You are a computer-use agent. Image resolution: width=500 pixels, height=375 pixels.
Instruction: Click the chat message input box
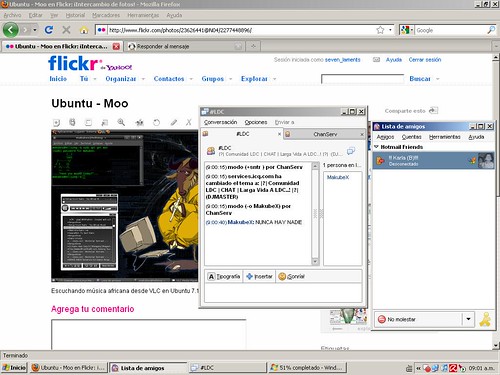pos(283,293)
